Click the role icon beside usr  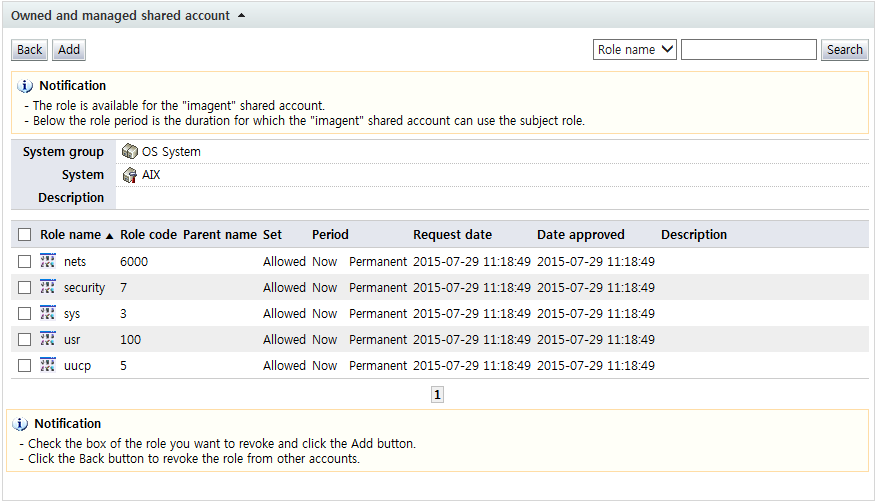point(48,339)
